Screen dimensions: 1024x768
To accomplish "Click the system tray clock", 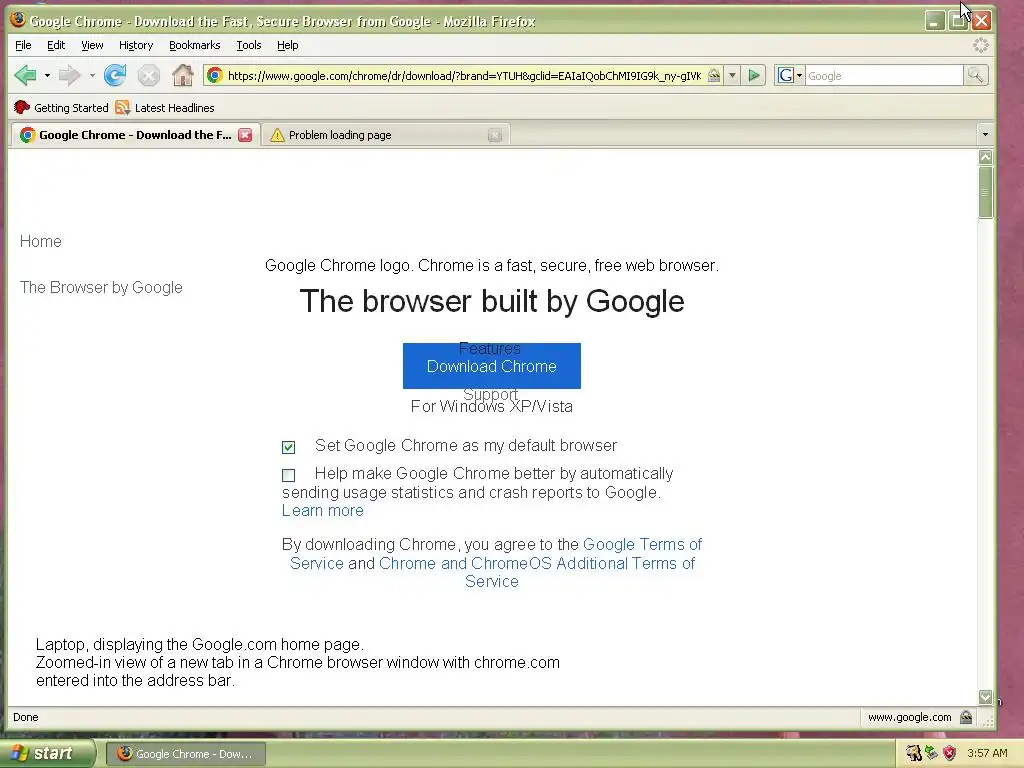I will point(987,753).
